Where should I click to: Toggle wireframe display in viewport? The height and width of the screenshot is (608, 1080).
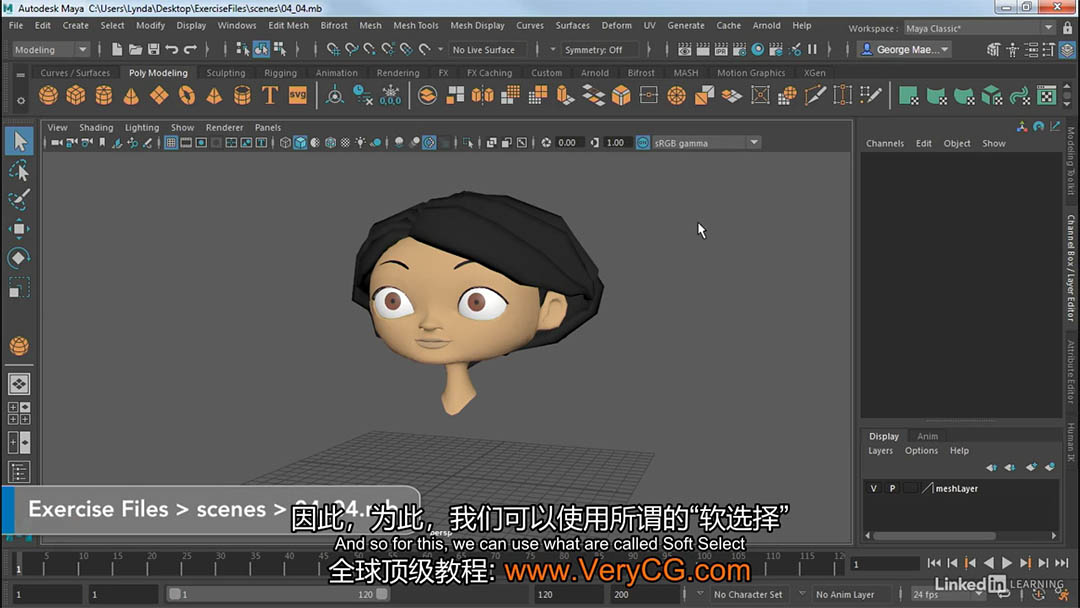[x=285, y=143]
